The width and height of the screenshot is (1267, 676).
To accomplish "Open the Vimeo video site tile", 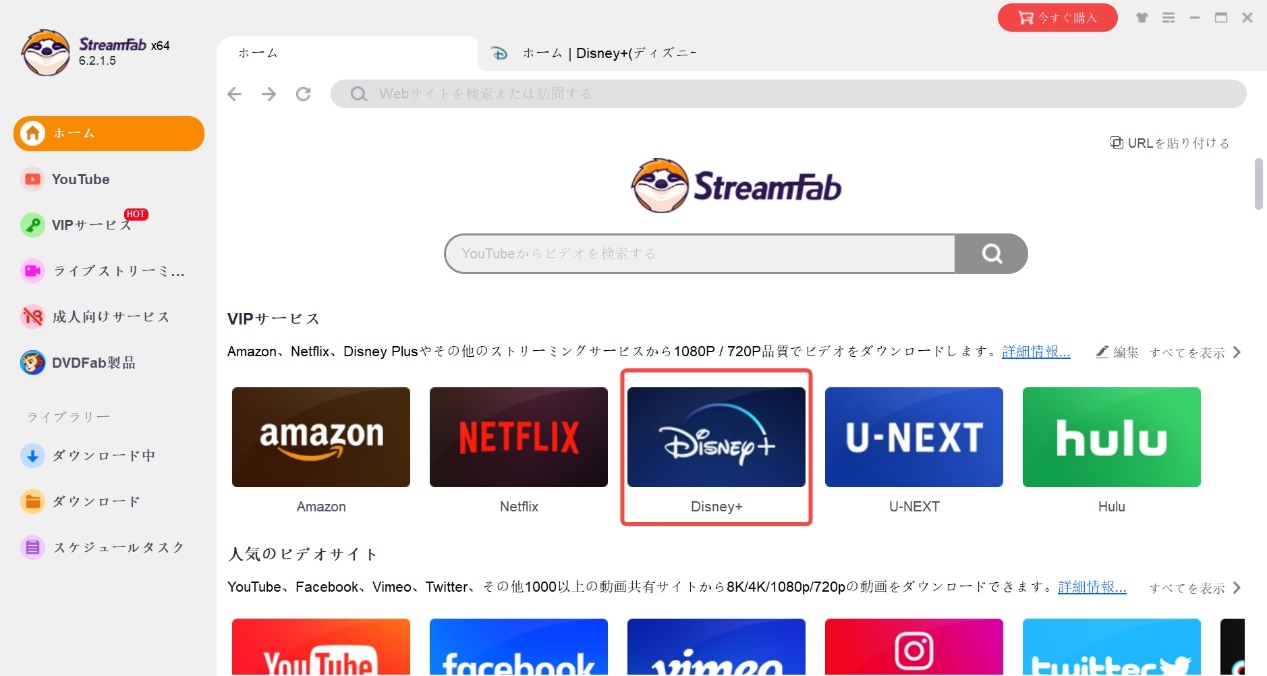I will [716, 647].
